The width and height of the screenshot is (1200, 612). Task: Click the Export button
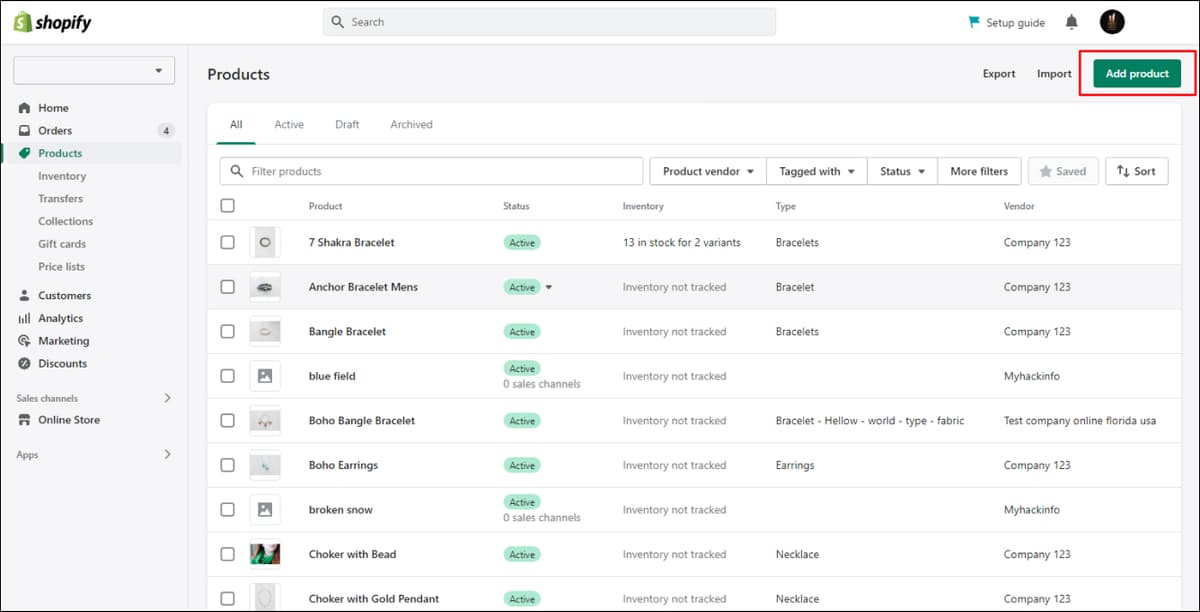[x=999, y=73]
